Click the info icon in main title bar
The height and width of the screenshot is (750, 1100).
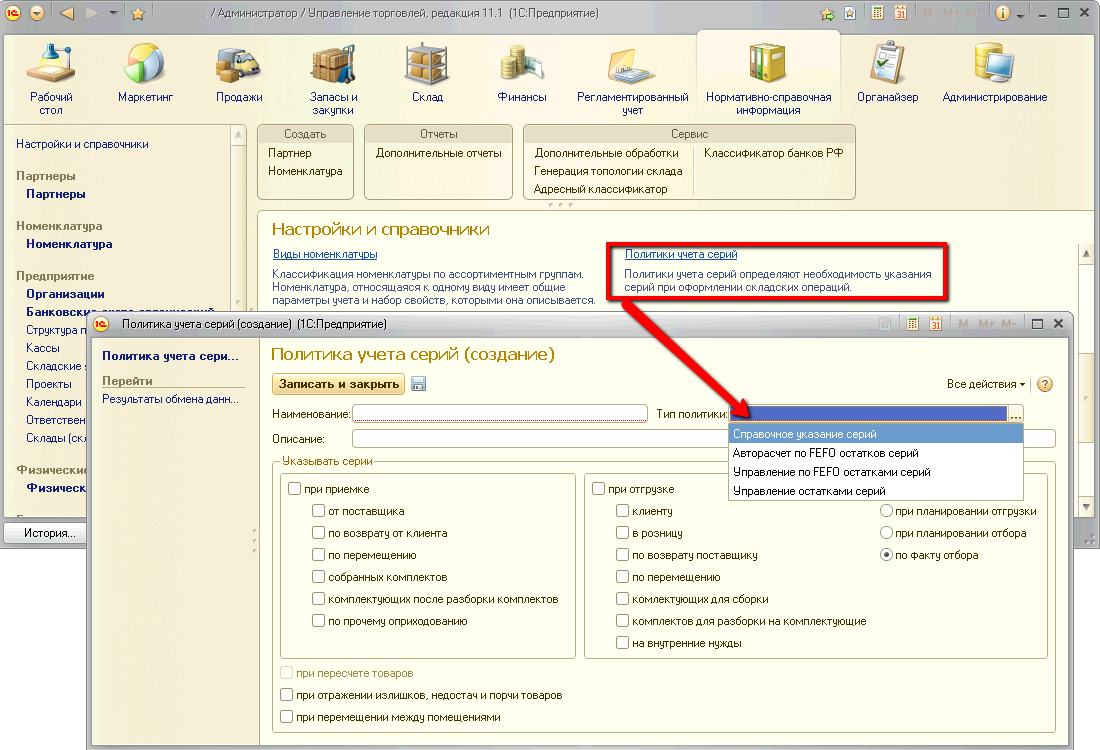pyautogui.click(x=1002, y=13)
